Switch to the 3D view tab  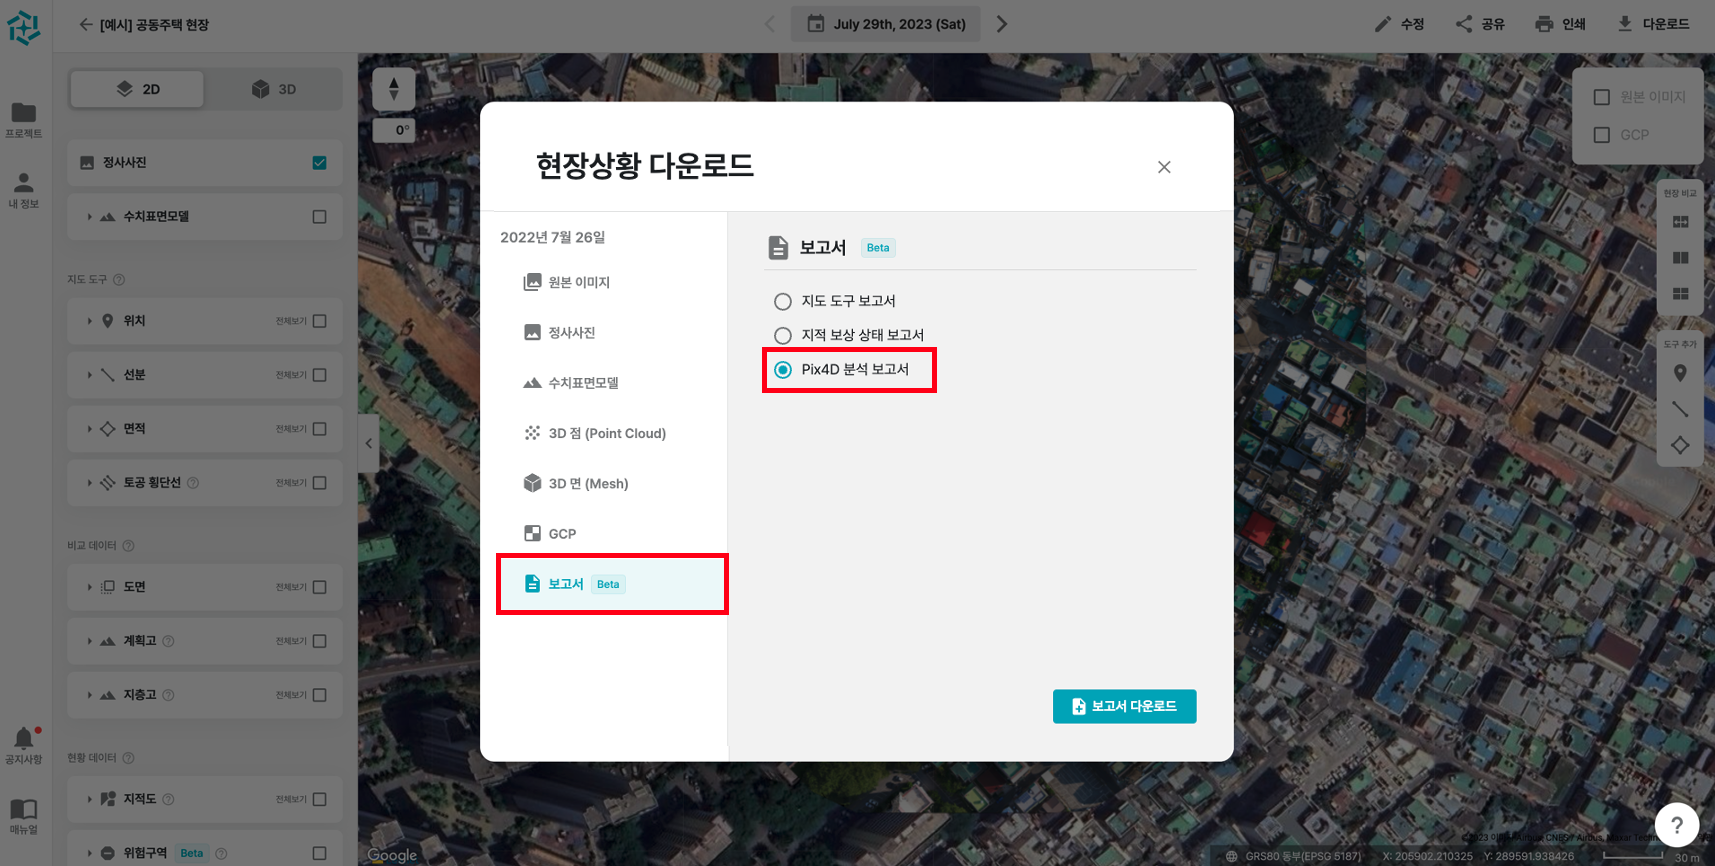click(x=274, y=89)
